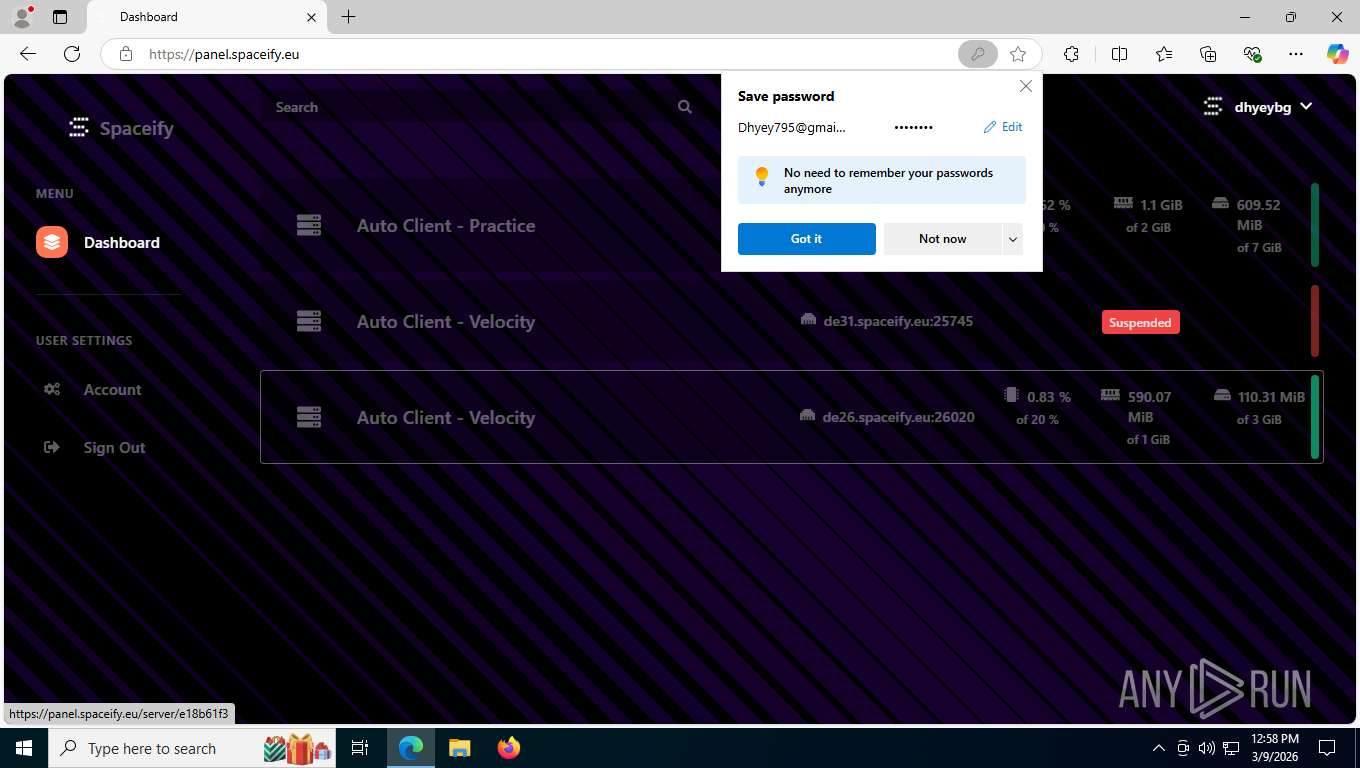Click the Spaceify logo icon
This screenshot has height=768, width=1360.
point(79,127)
